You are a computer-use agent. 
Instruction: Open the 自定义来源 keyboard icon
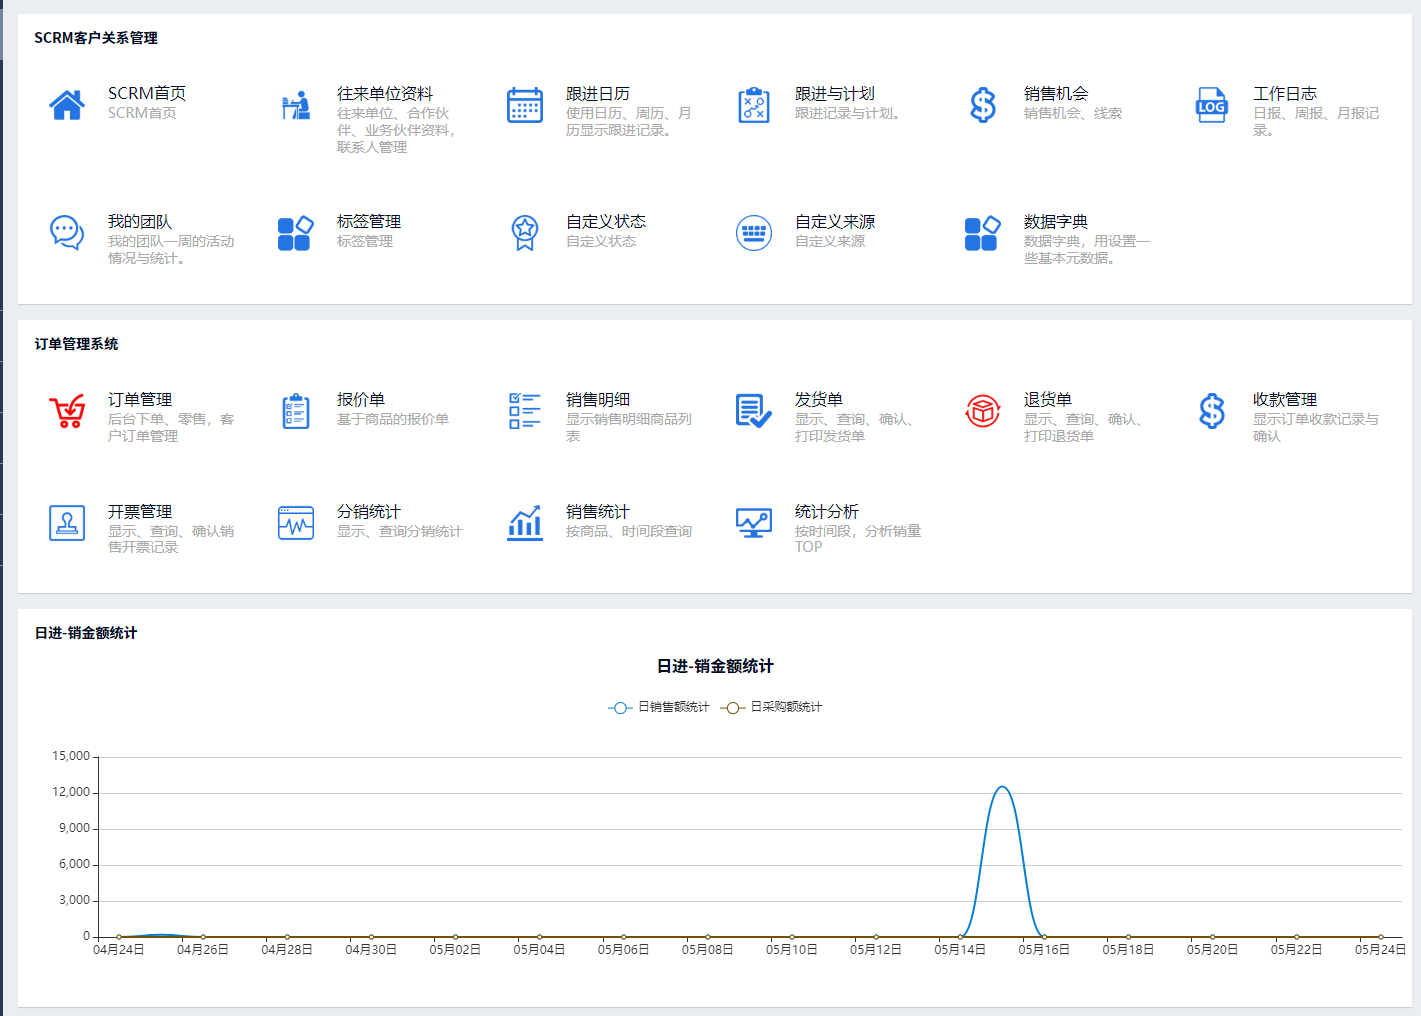[x=754, y=233]
